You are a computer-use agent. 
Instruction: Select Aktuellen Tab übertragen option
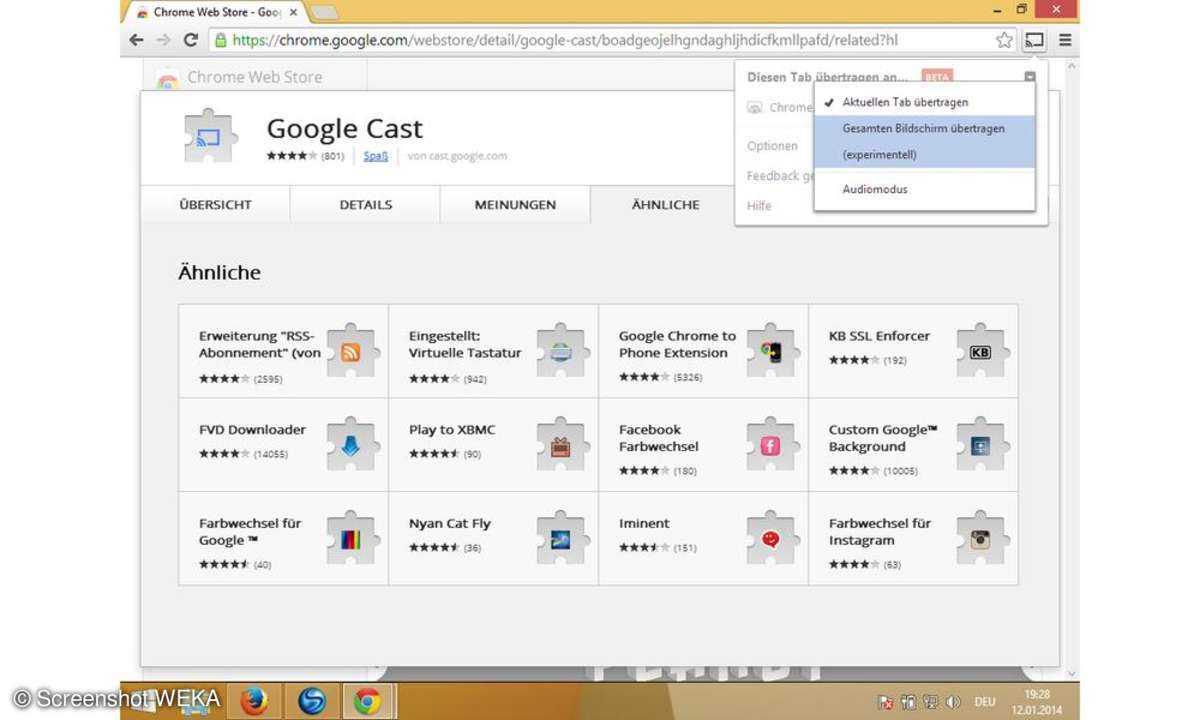[924, 102]
